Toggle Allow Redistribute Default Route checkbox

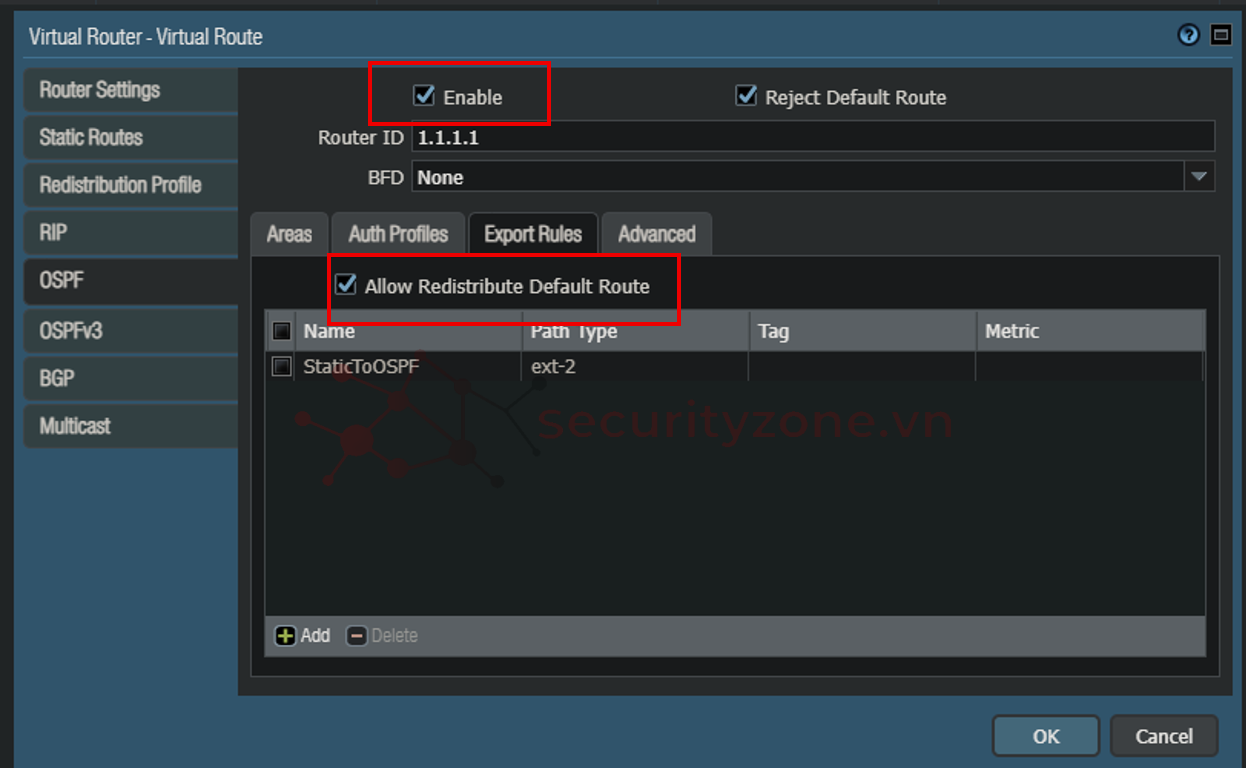click(346, 286)
